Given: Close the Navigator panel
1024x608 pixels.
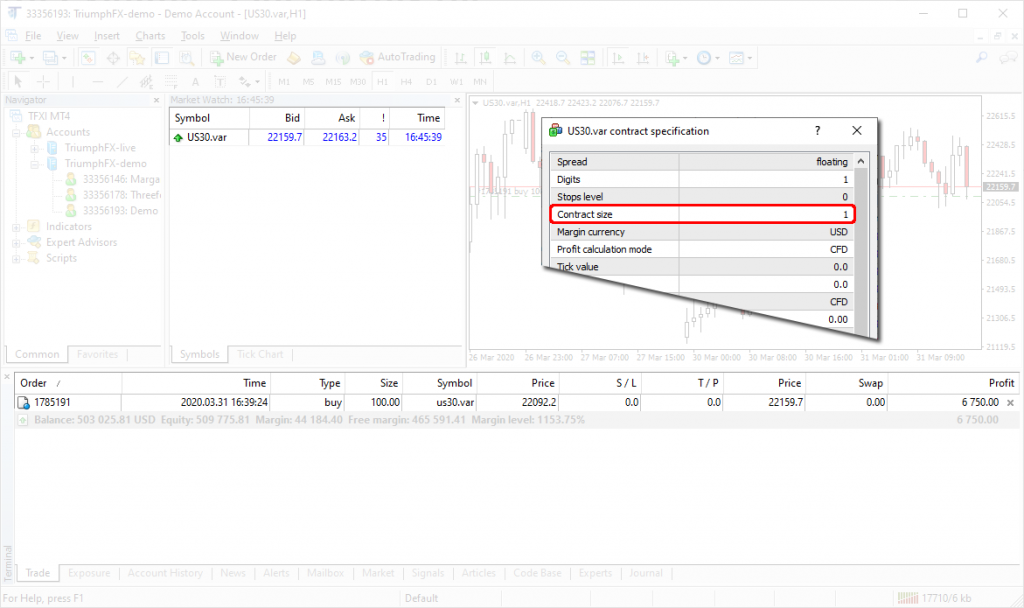Looking at the screenshot, I should click(x=156, y=100).
